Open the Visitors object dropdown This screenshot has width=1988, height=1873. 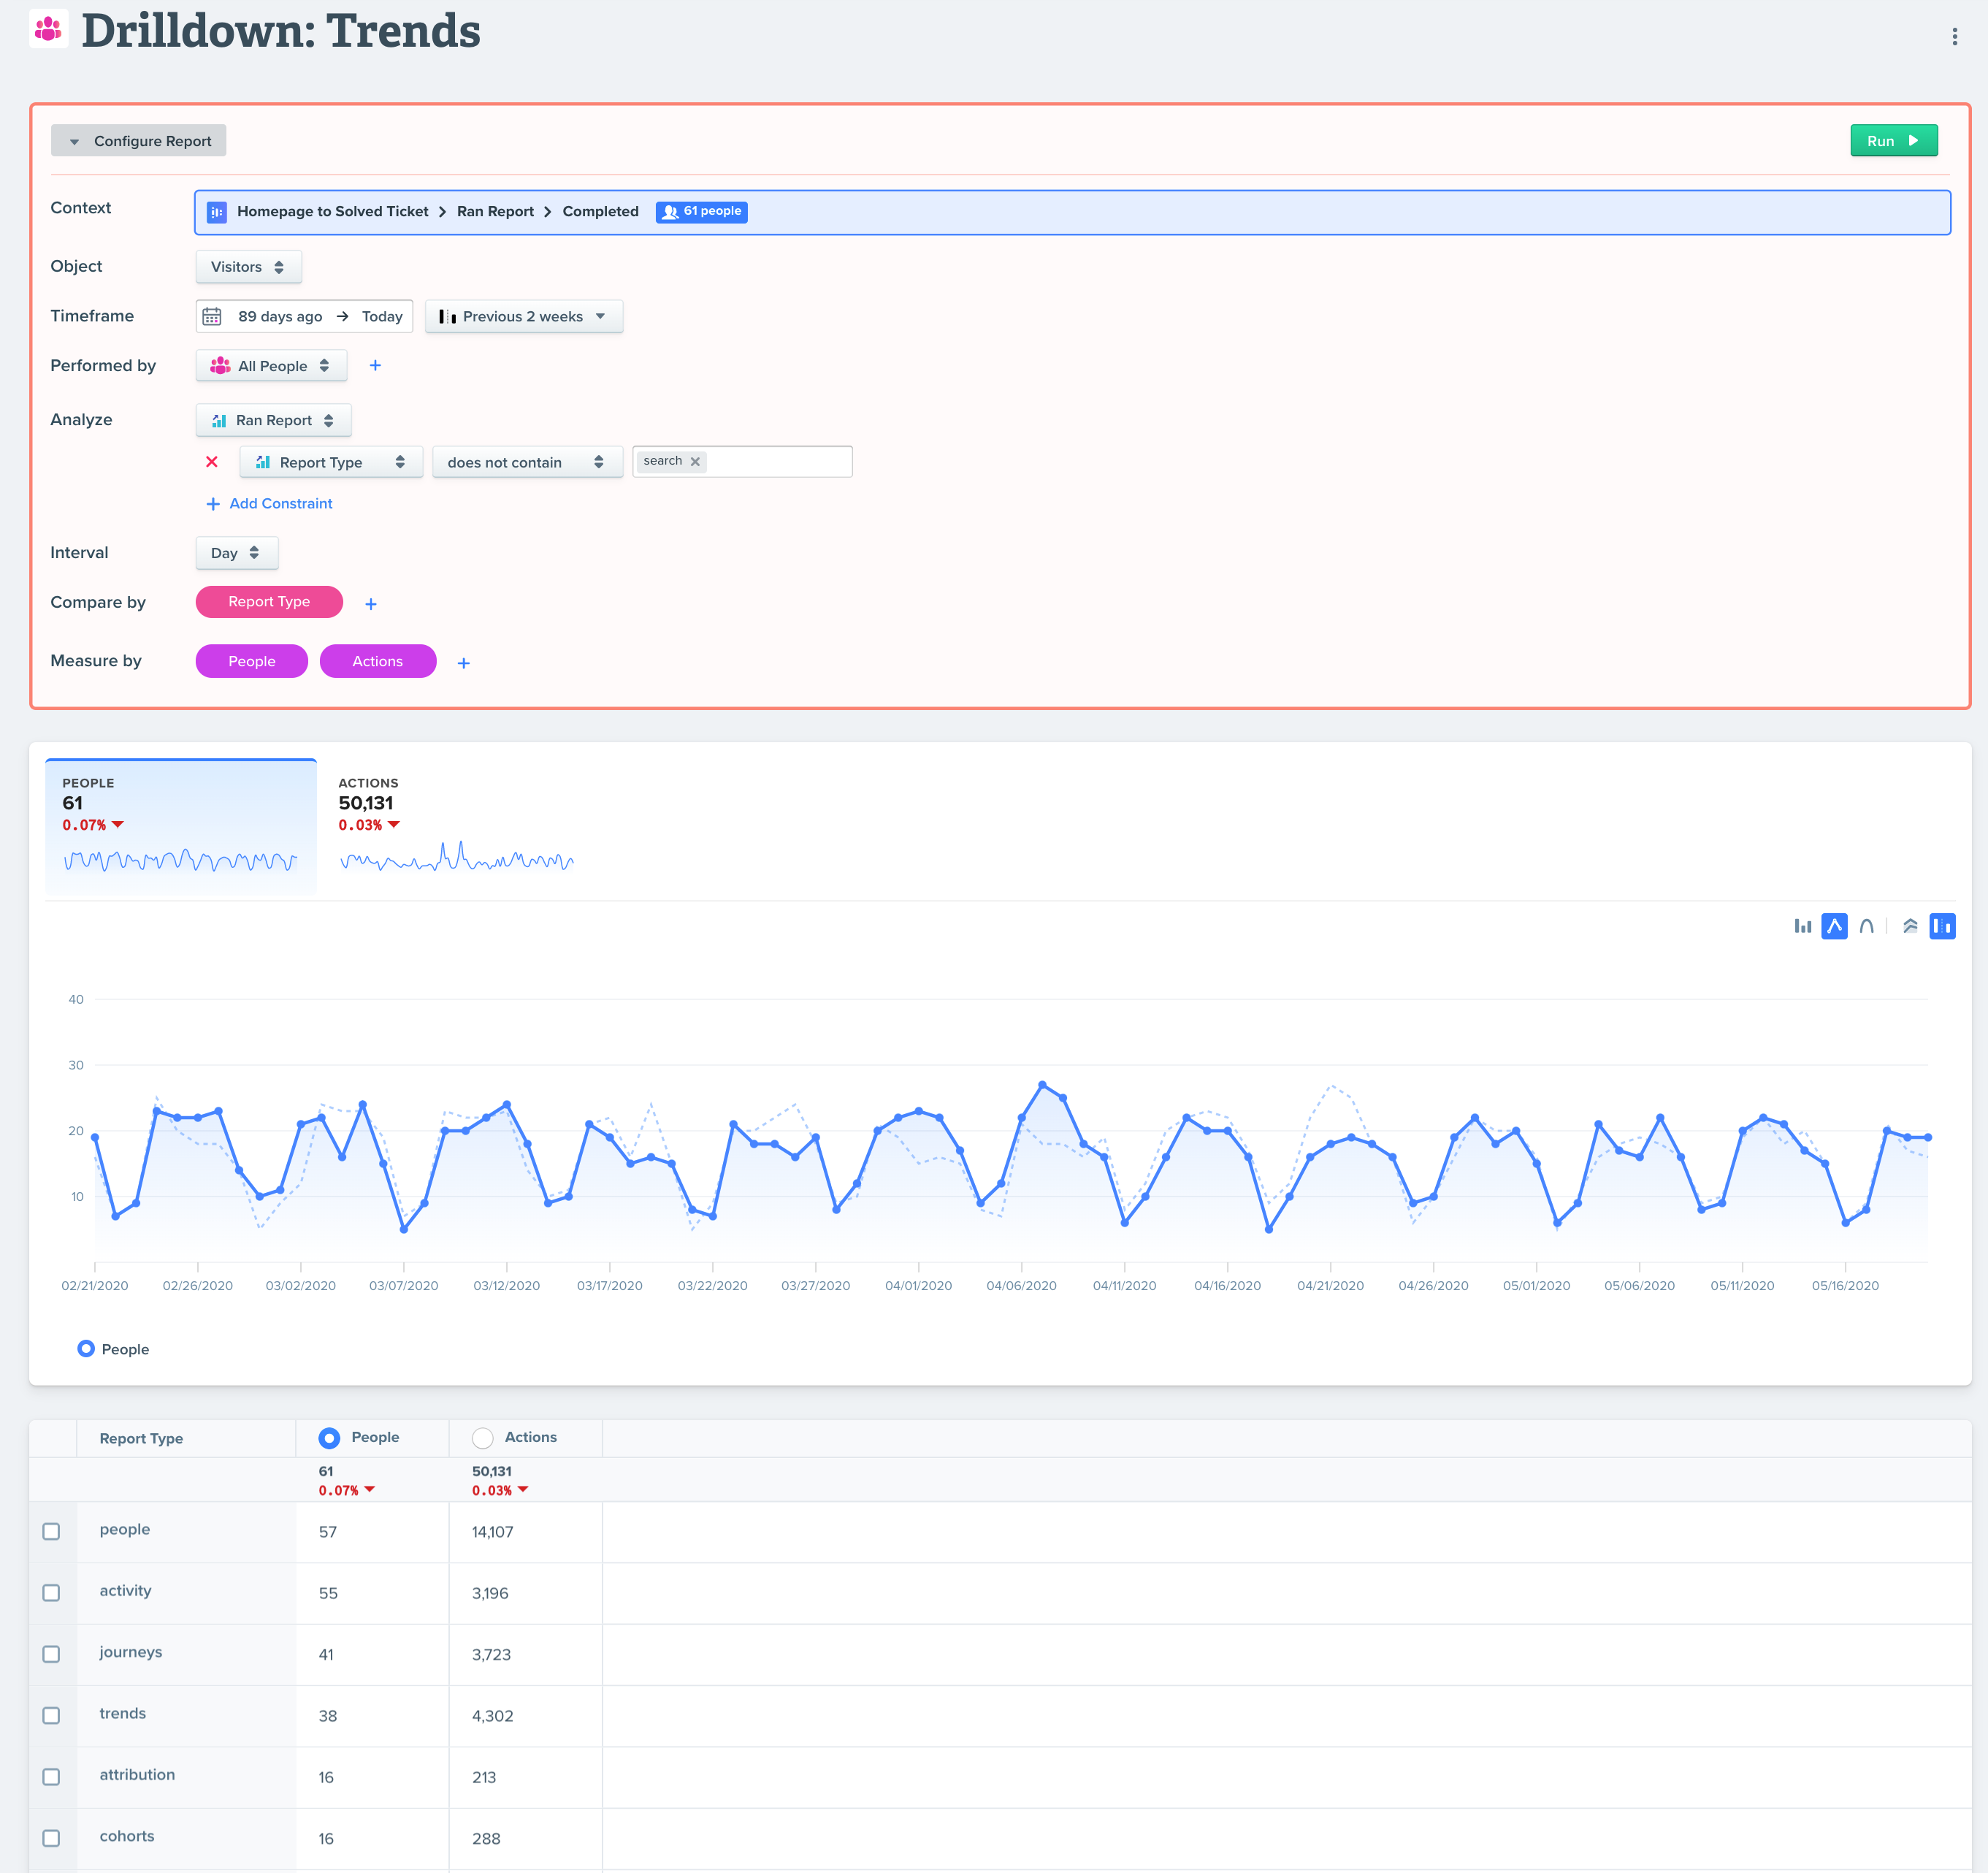(248, 267)
